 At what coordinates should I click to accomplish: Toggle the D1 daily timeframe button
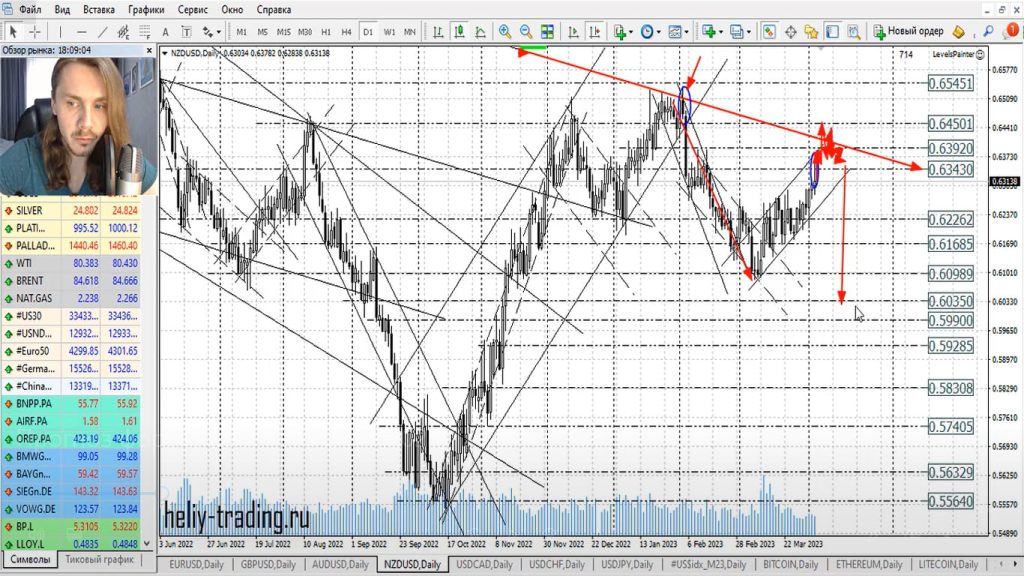pos(367,31)
